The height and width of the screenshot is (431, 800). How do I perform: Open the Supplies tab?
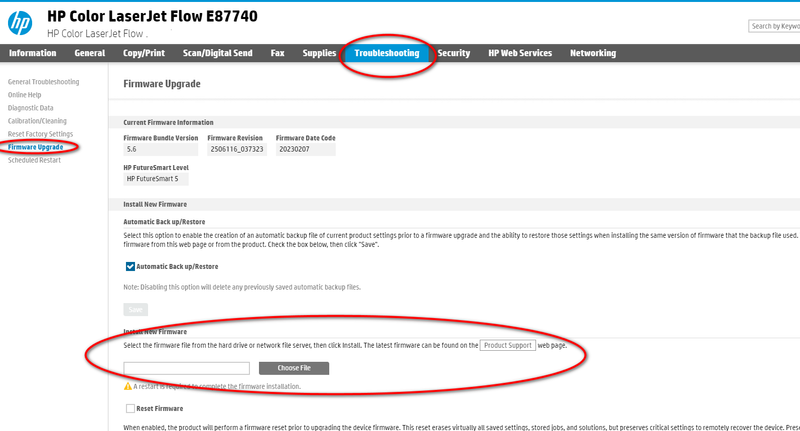pos(319,53)
